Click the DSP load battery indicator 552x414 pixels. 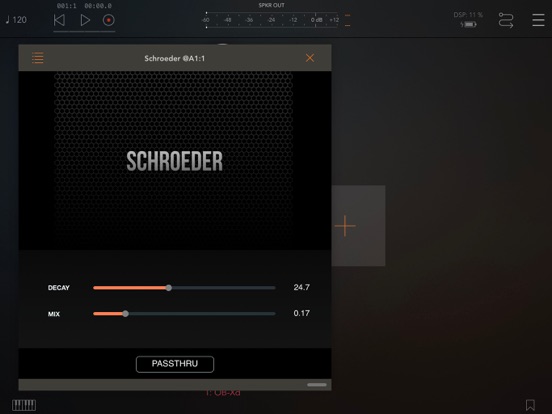coord(468,24)
